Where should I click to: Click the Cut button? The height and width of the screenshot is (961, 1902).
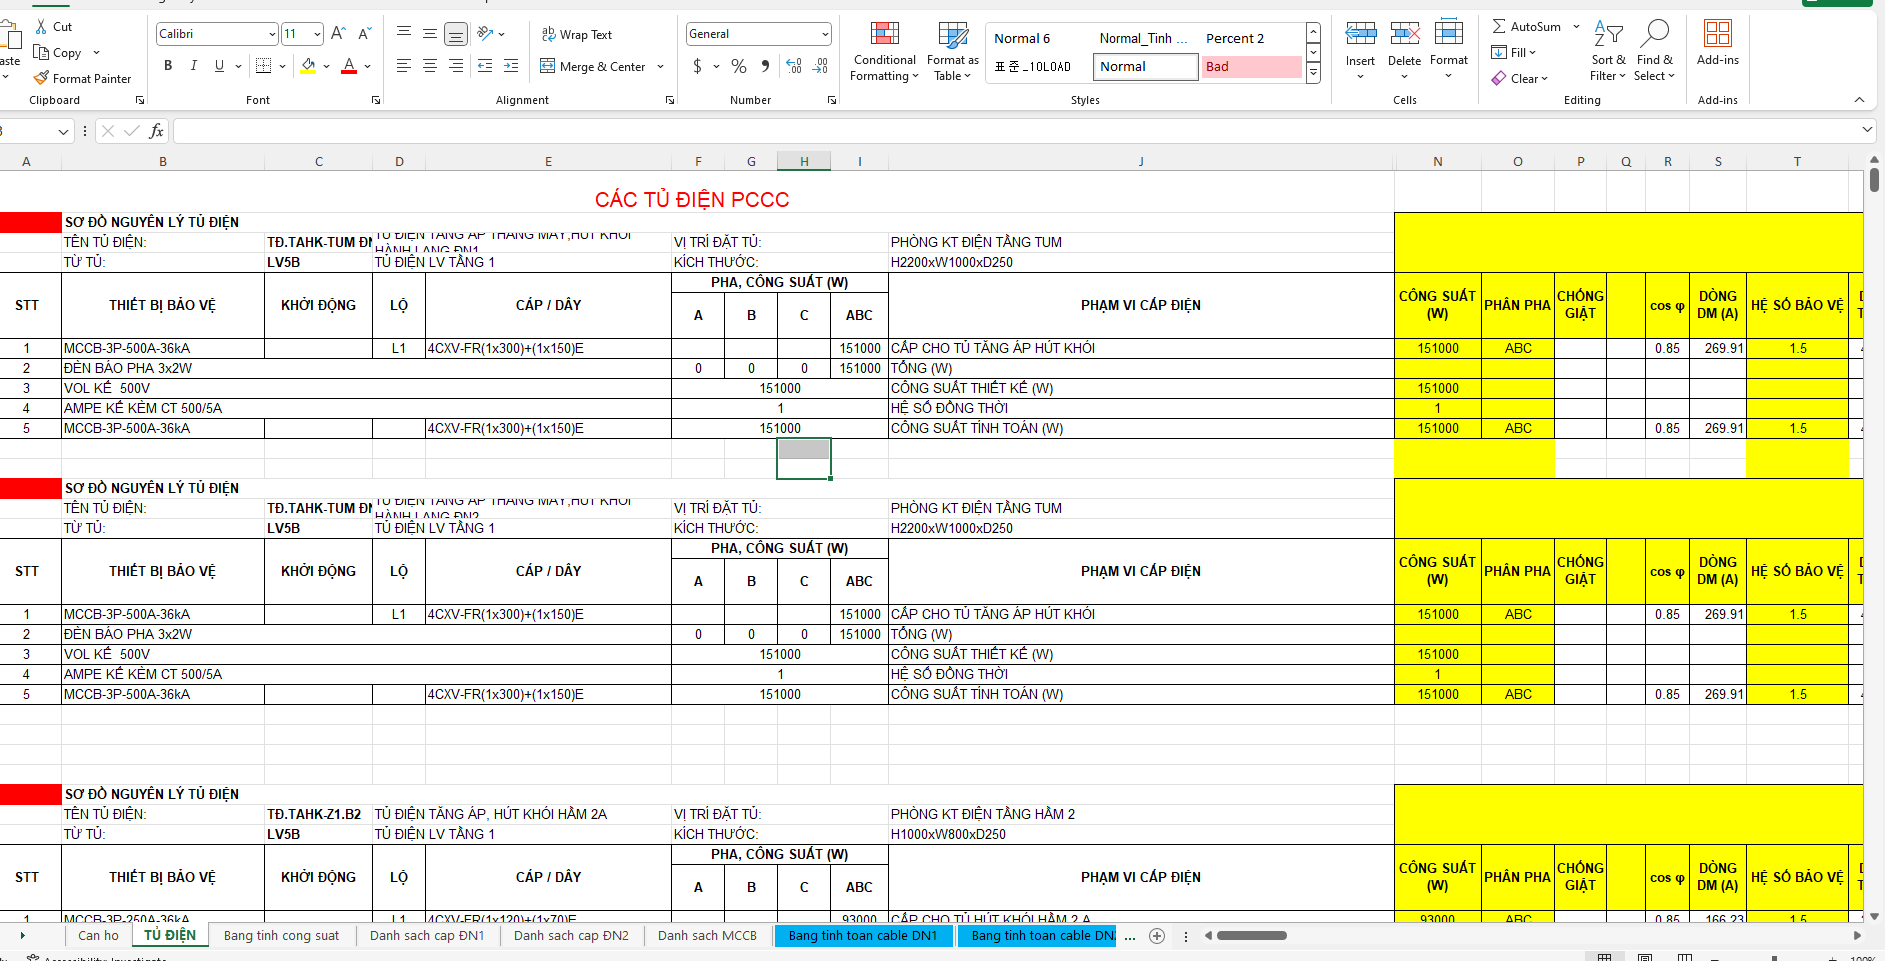[53, 27]
